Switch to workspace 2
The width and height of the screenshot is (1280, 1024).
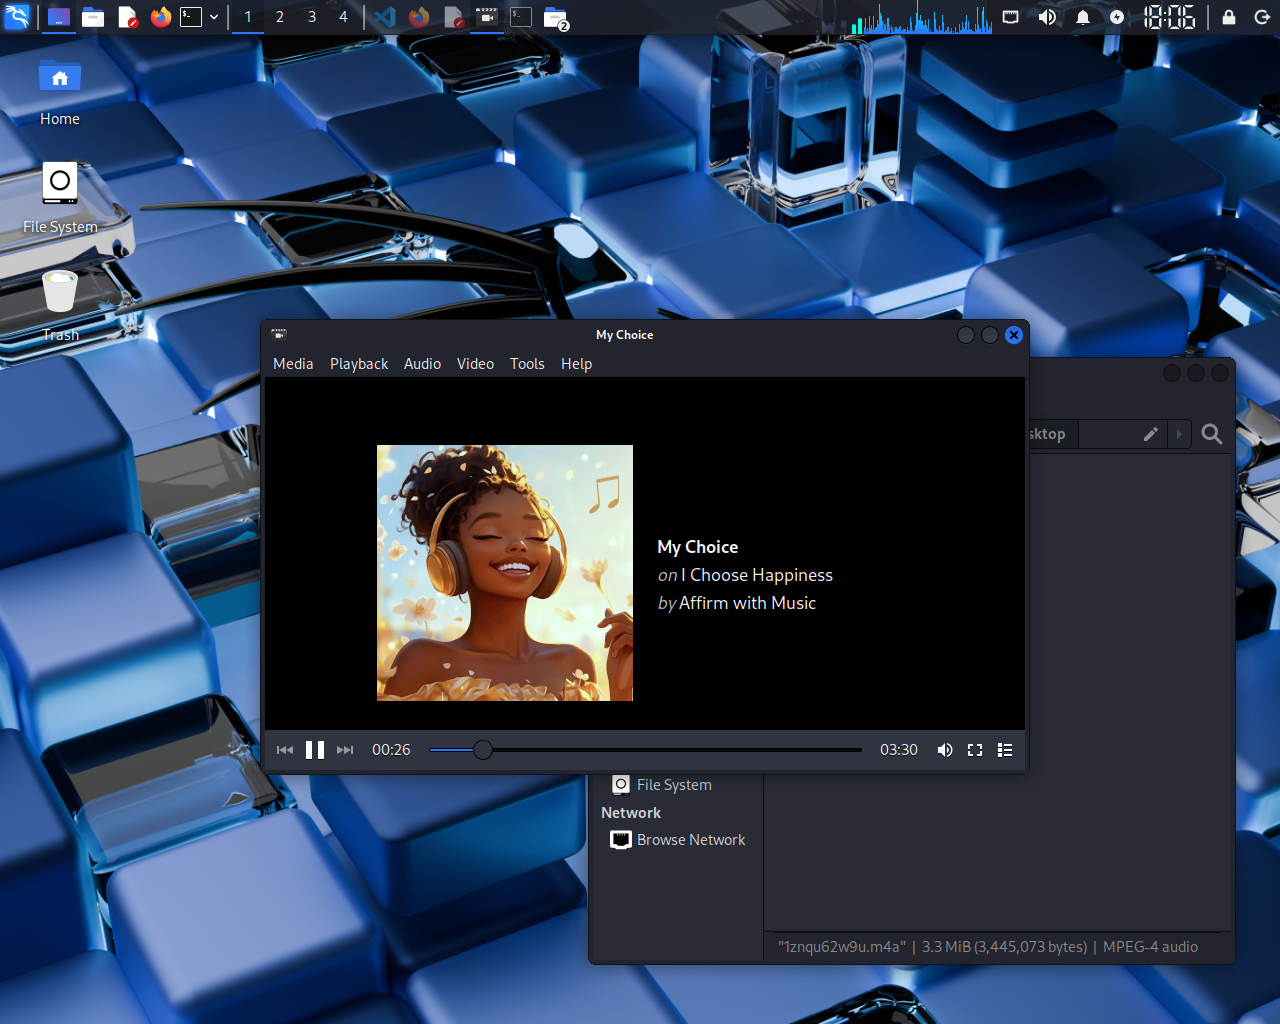pos(280,17)
